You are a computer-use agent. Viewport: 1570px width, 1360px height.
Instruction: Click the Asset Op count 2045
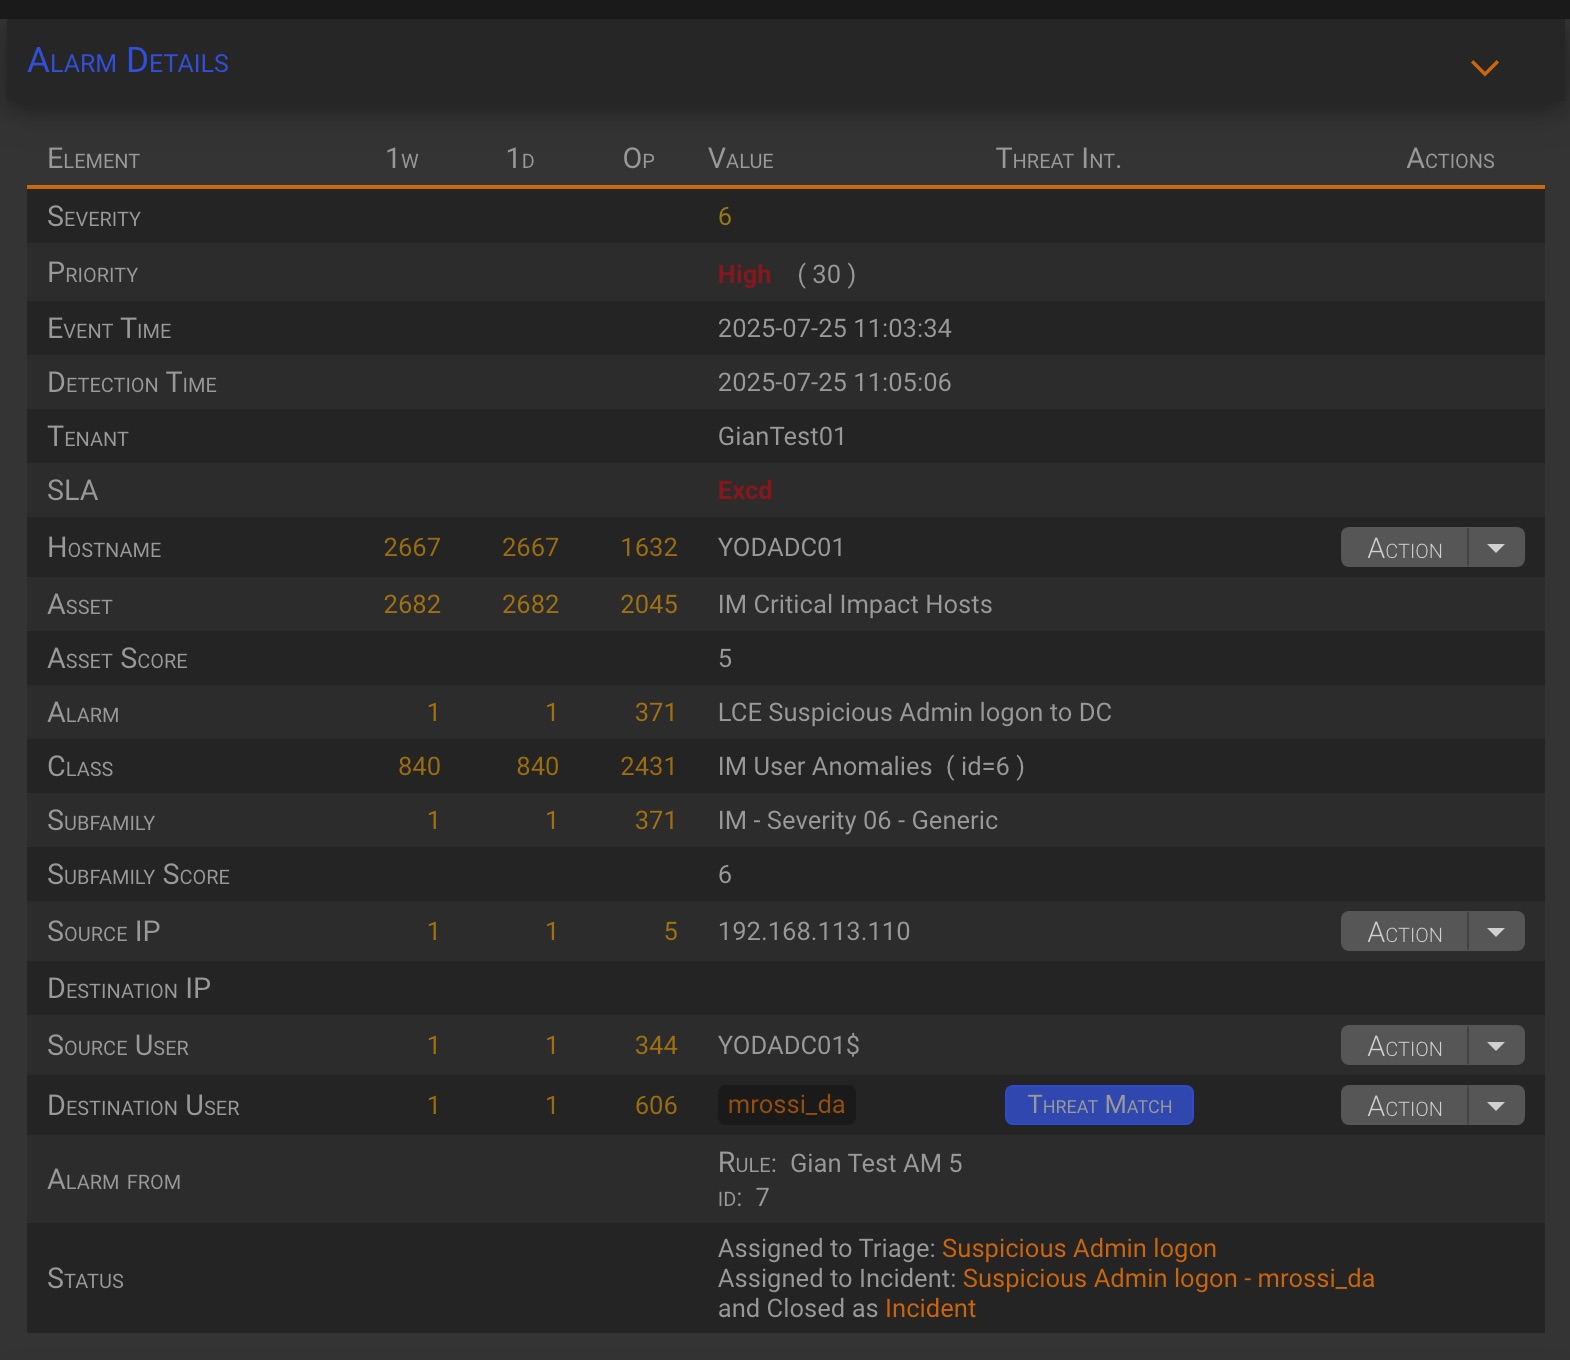(648, 604)
